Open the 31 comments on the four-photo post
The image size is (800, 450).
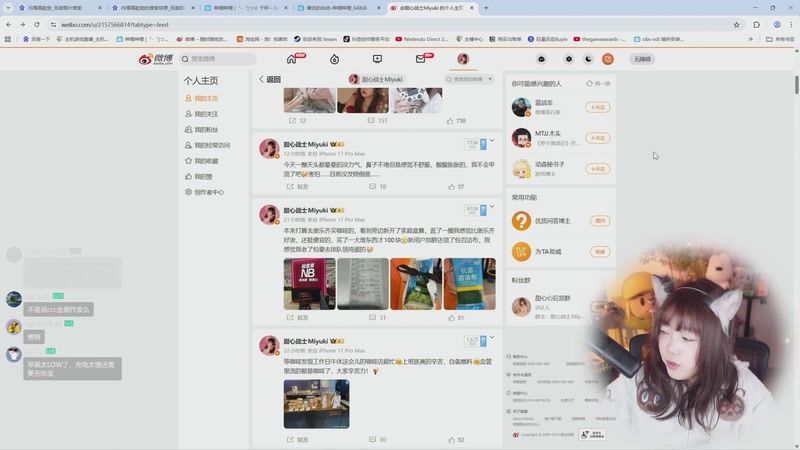378,318
